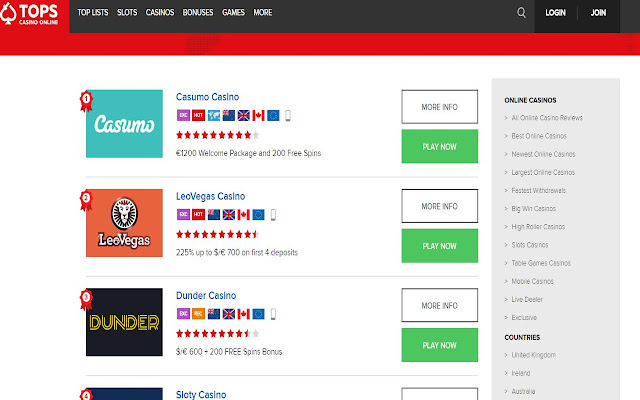Click the Dunder Casino star rating
640x400 pixels.
pyautogui.click(x=218, y=333)
